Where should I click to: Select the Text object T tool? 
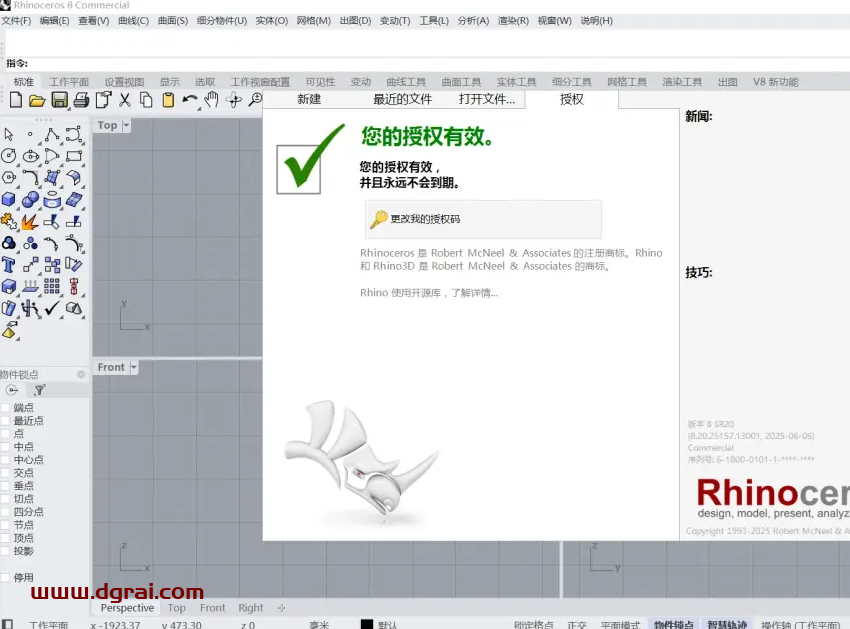point(9,265)
